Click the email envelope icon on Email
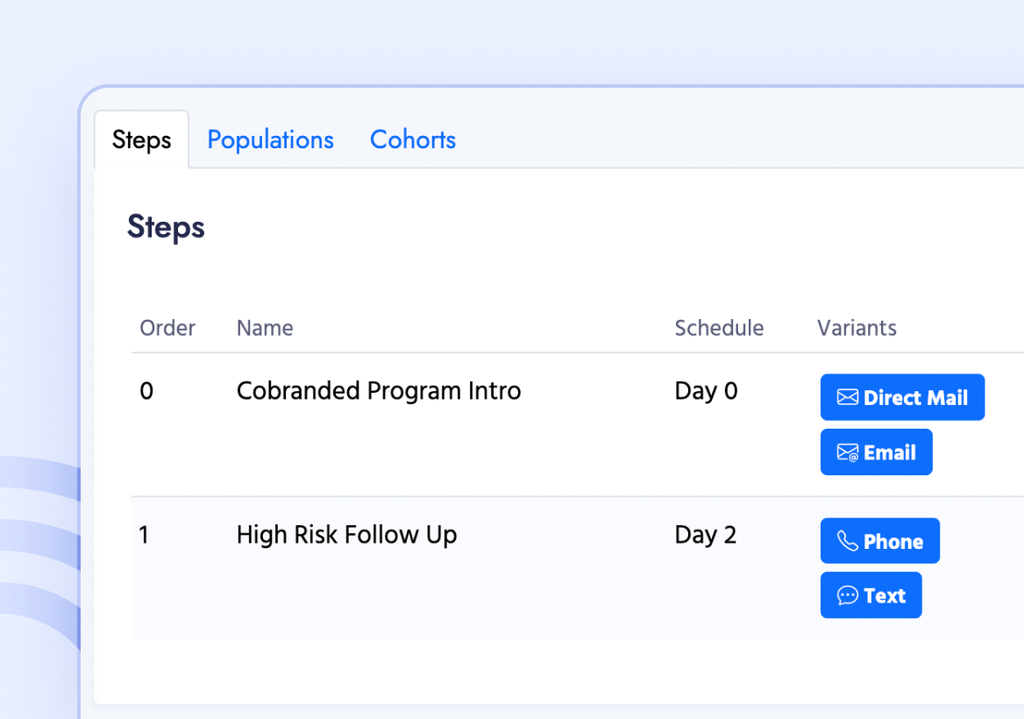 click(847, 452)
